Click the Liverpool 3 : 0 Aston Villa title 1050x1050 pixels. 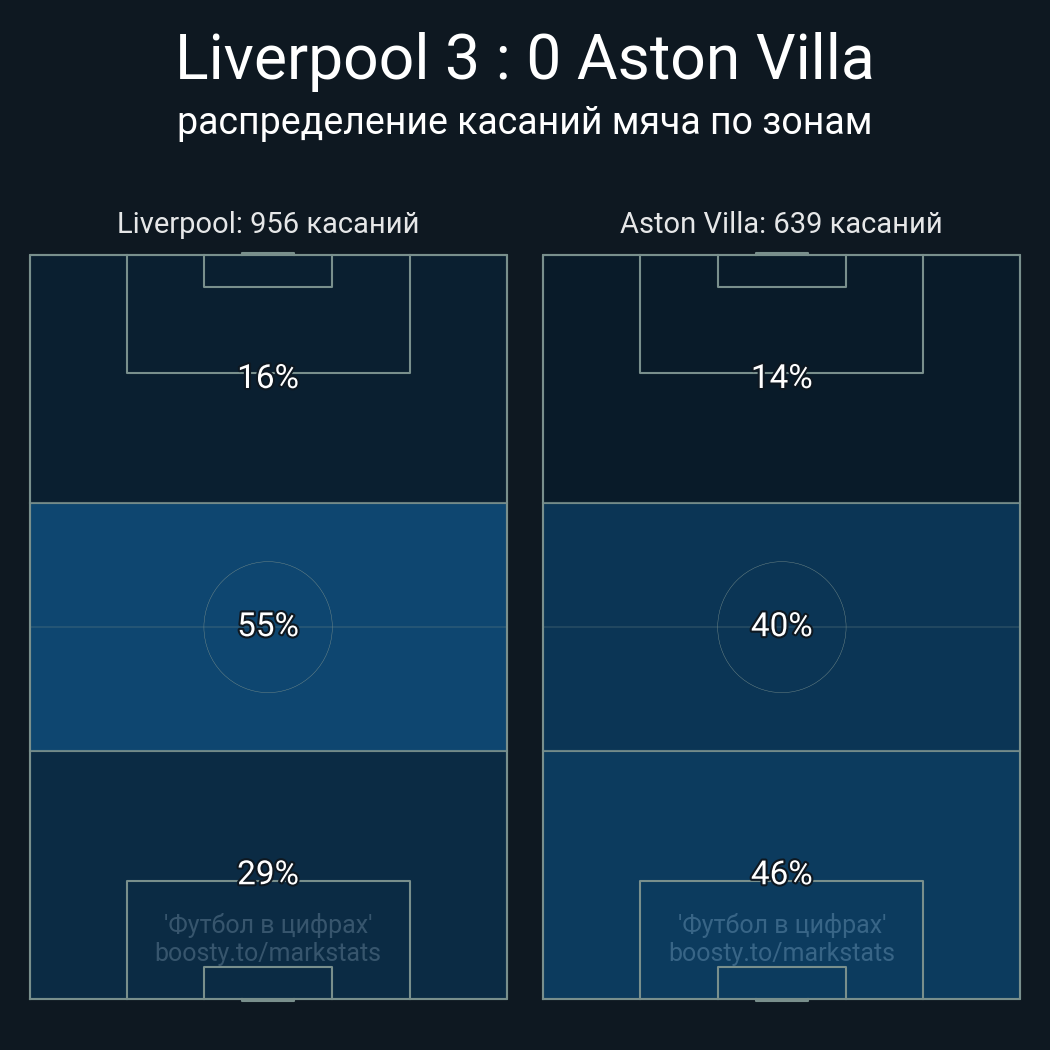524,59
